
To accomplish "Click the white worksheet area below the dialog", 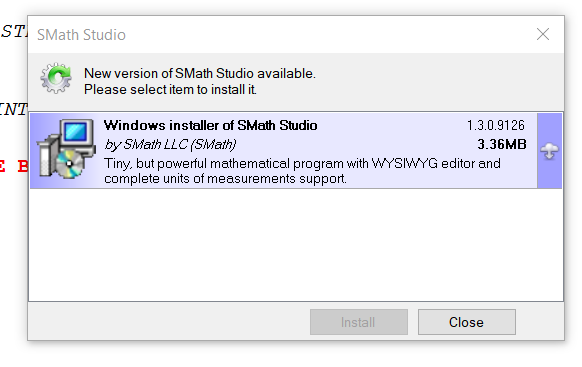I will pos(291,354).
